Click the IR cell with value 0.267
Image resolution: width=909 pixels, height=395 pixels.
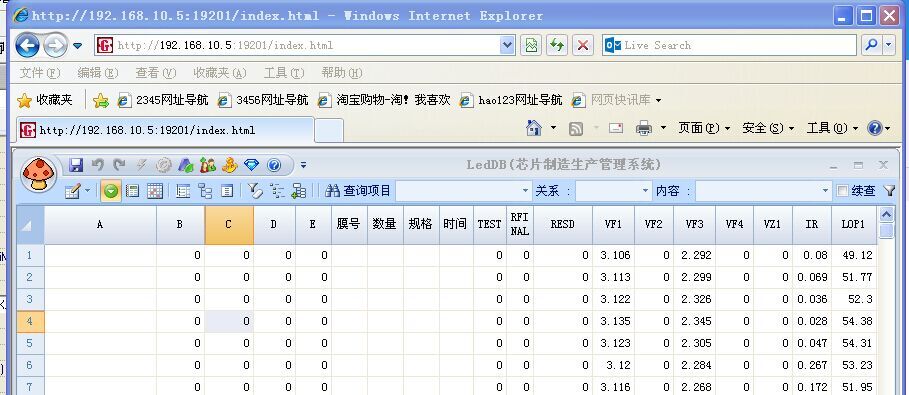(x=812, y=365)
